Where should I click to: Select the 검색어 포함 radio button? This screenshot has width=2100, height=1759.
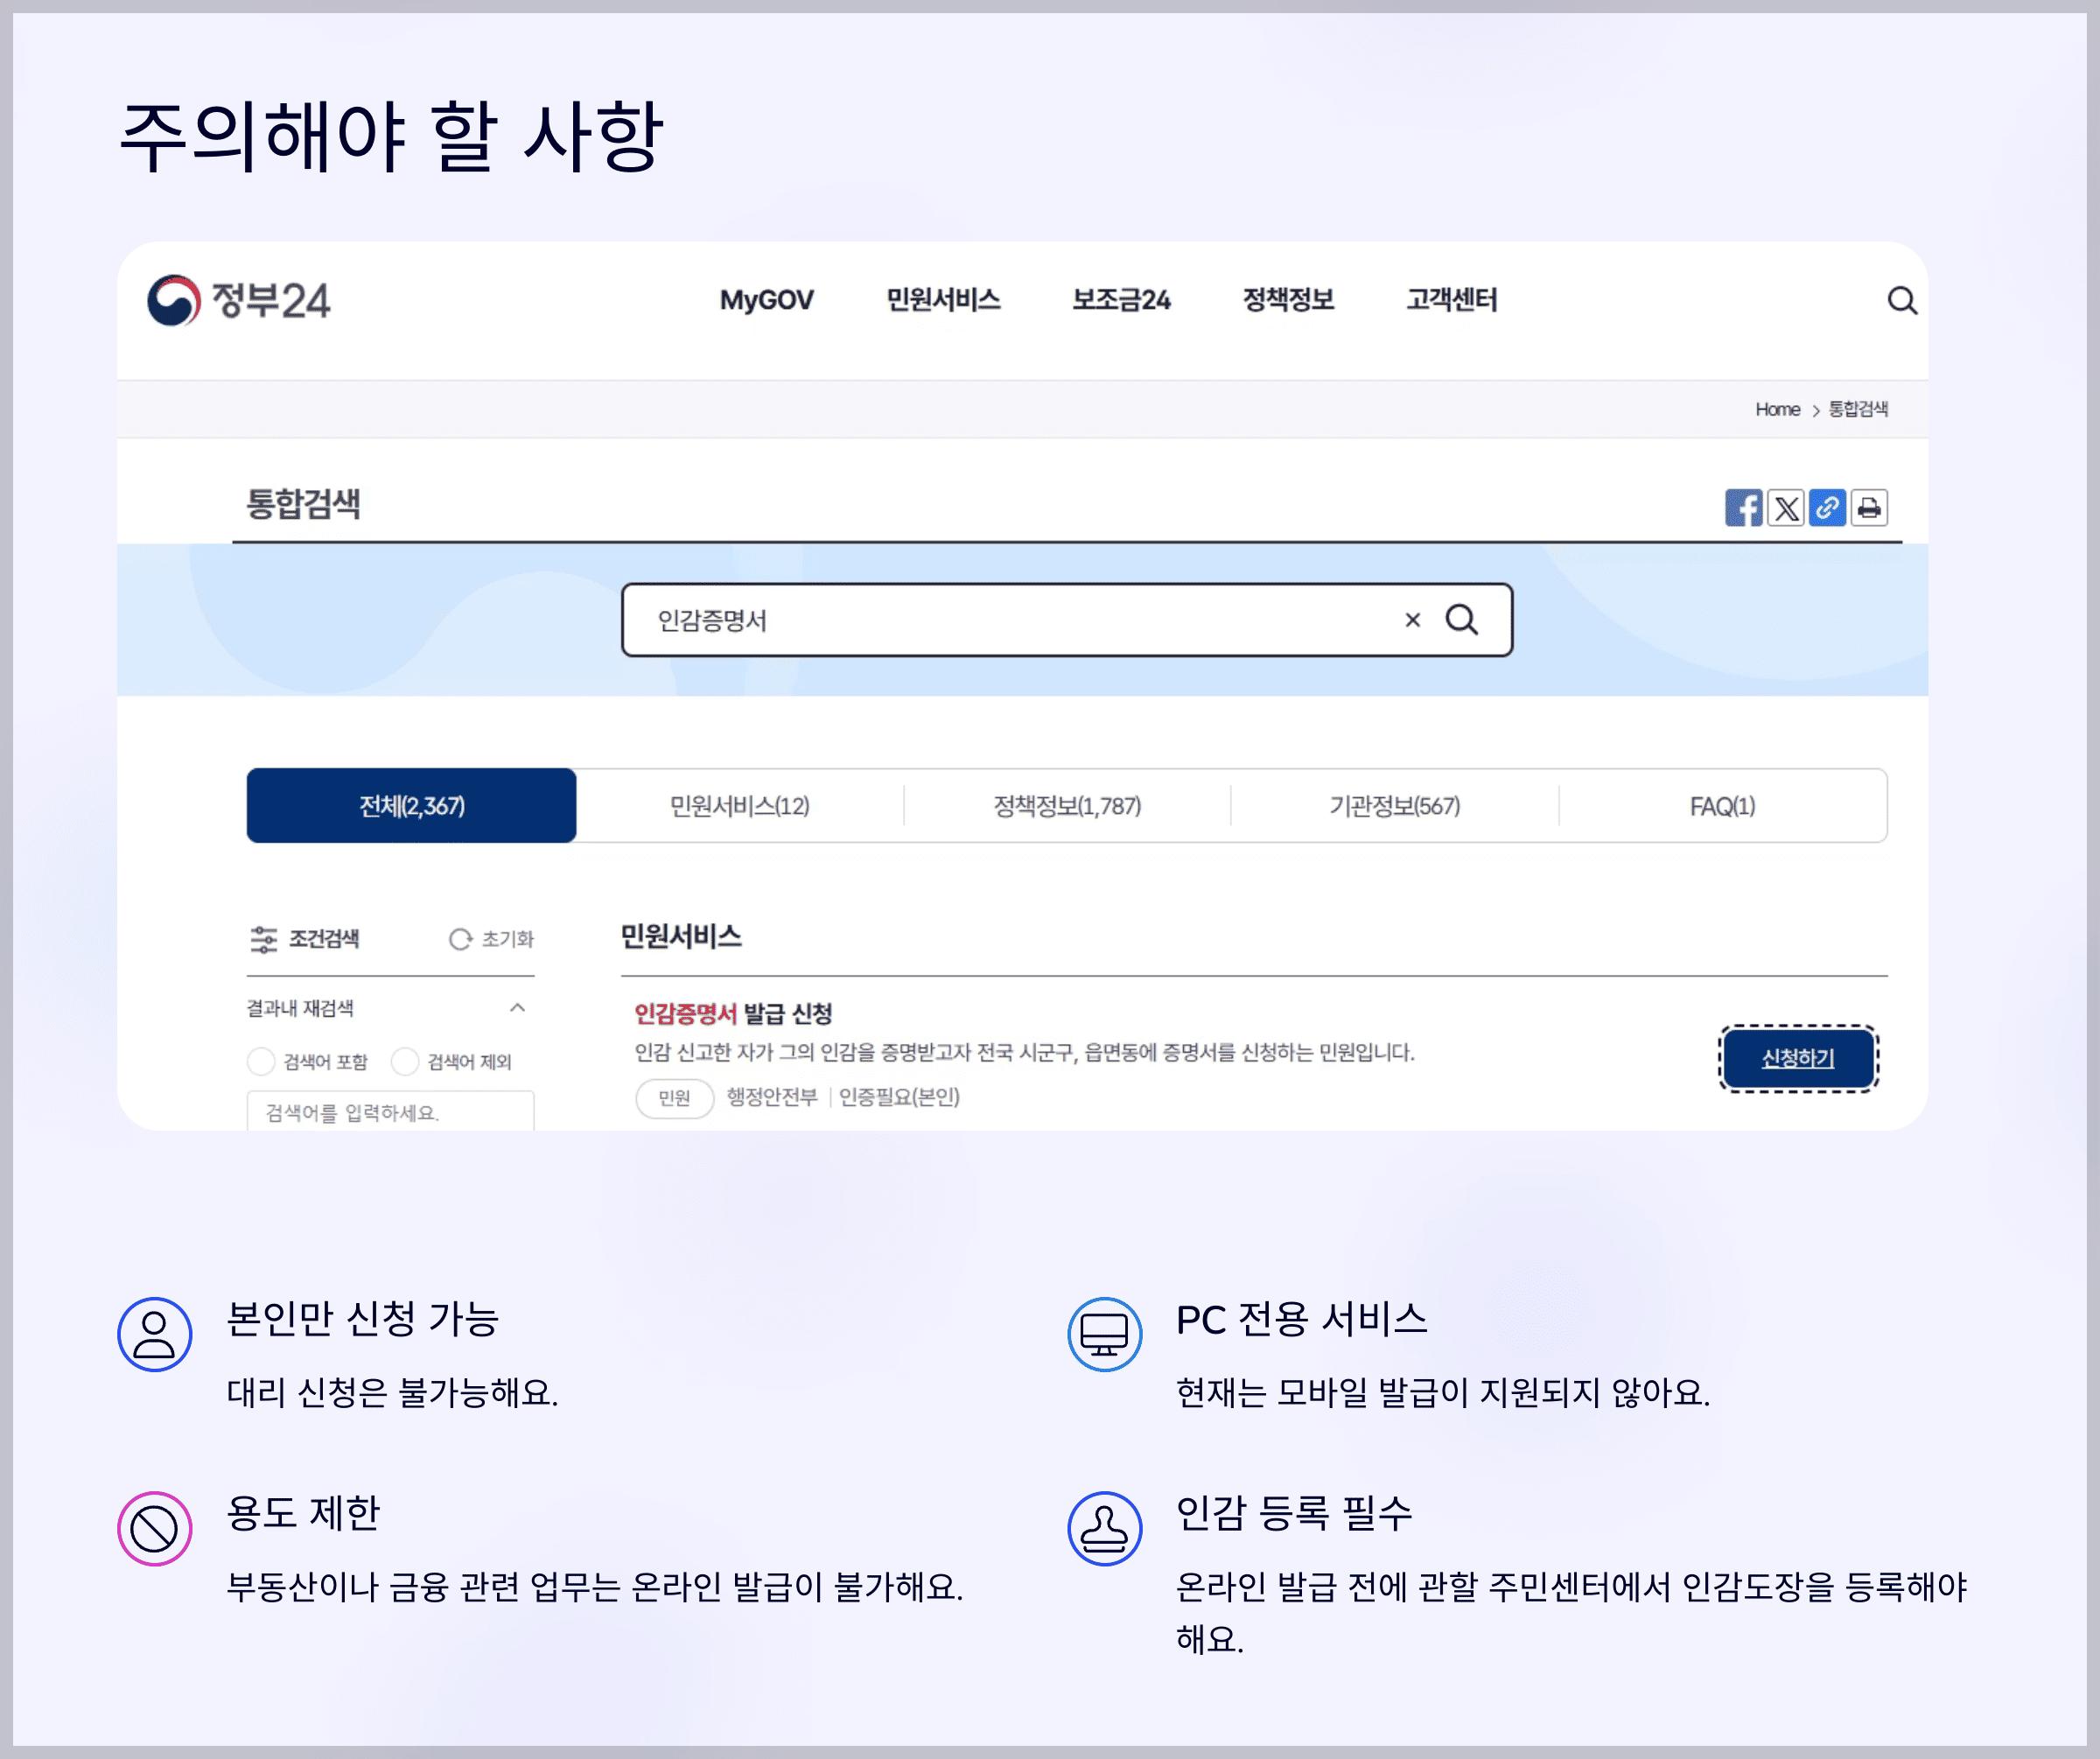(261, 1061)
